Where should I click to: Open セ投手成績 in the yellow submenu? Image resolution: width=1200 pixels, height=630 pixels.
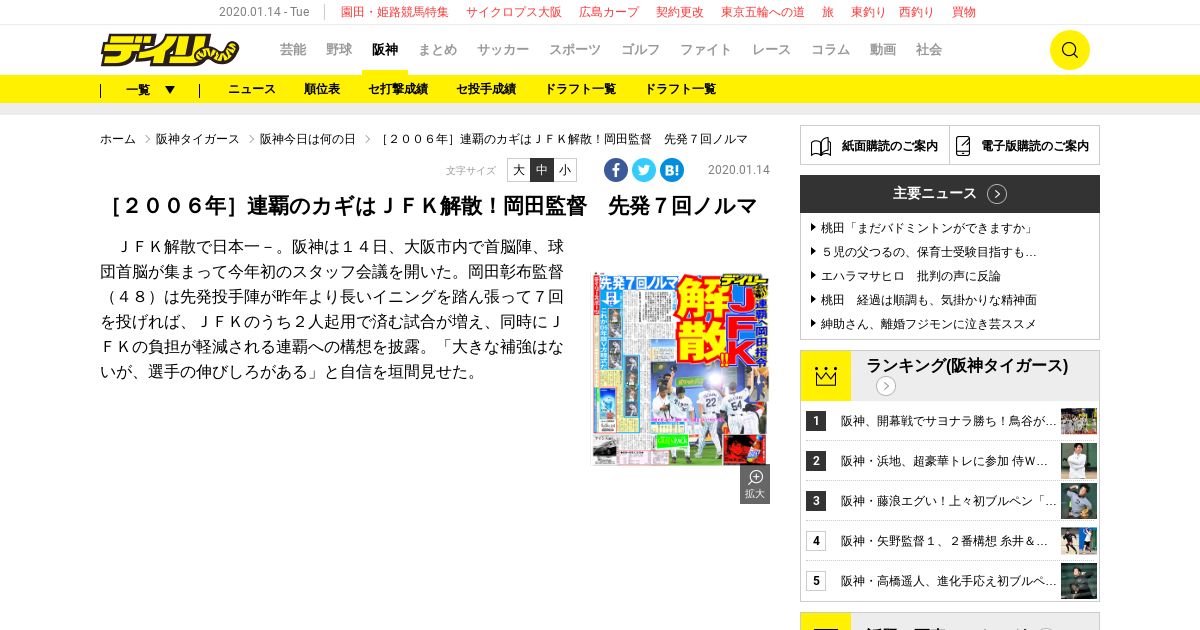(486, 89)
